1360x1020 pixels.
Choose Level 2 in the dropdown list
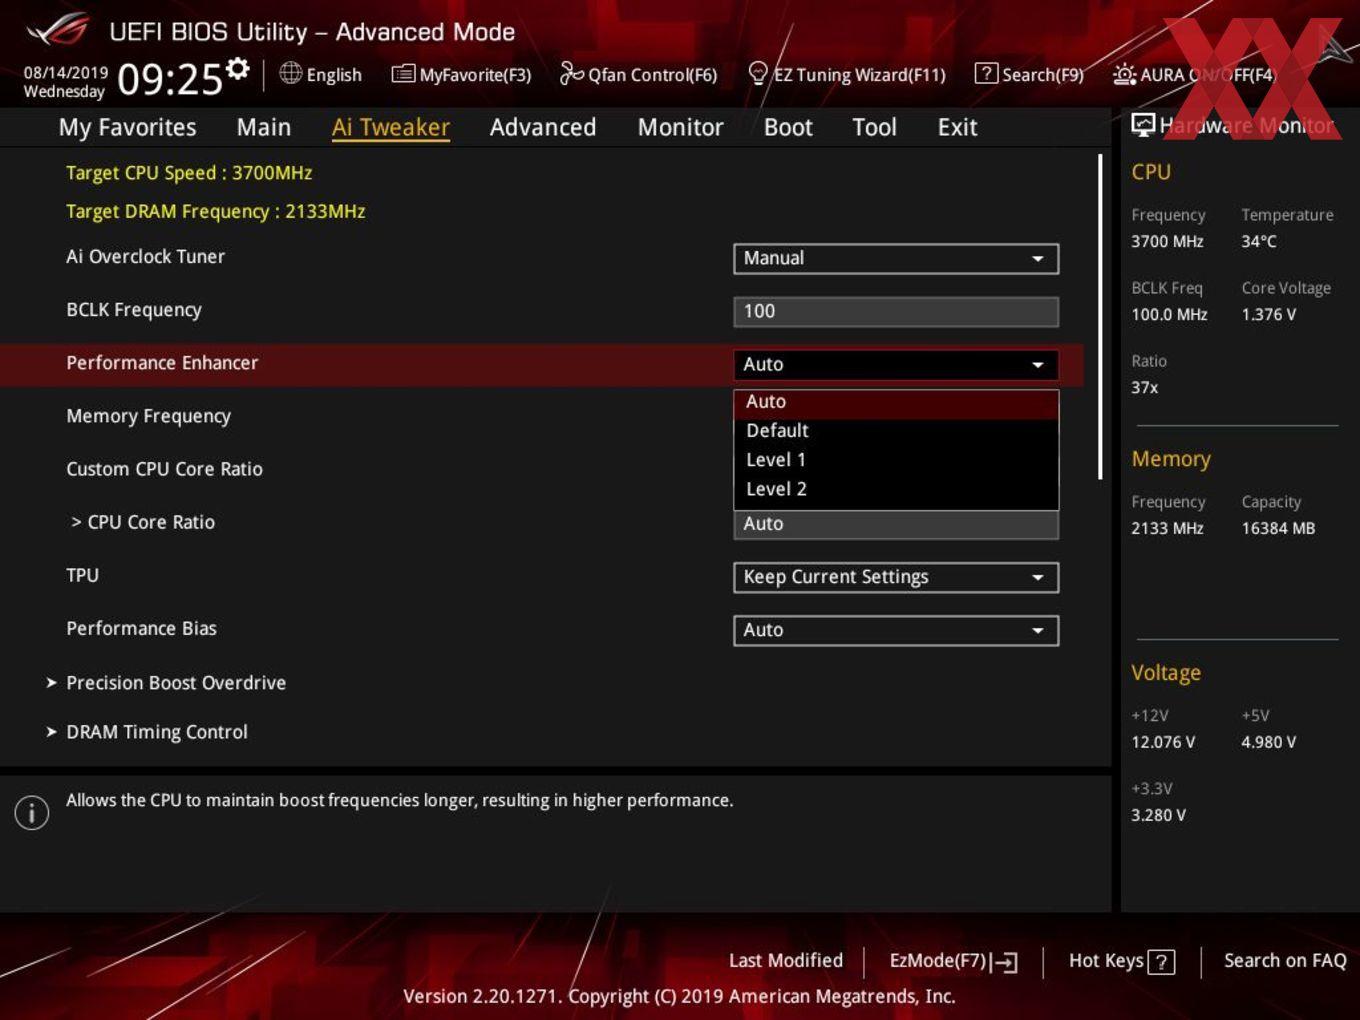pyautogui.click(x=896, y=489)
